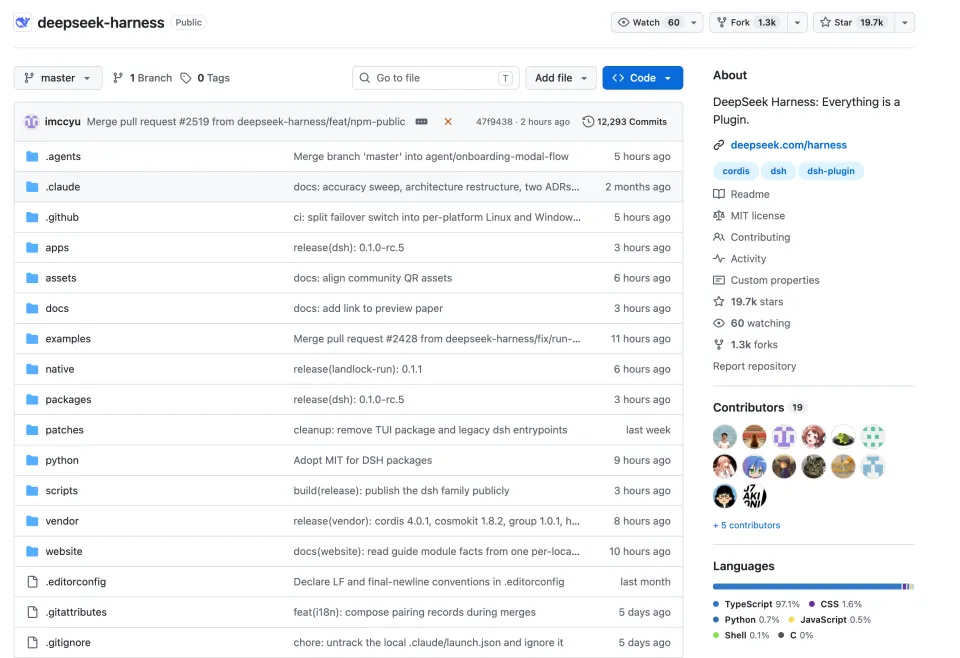
Task: Star the repository
Action: click(x=852, y=23)
